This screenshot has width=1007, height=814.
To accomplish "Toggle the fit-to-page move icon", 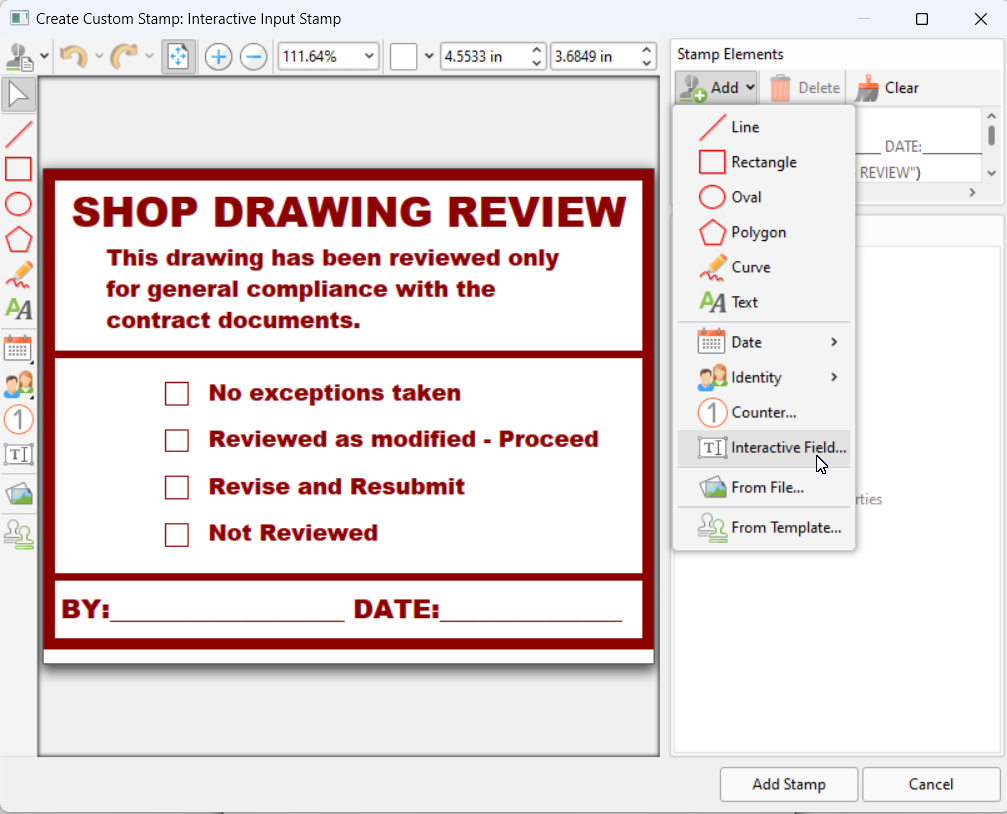I will coord(178,57).
